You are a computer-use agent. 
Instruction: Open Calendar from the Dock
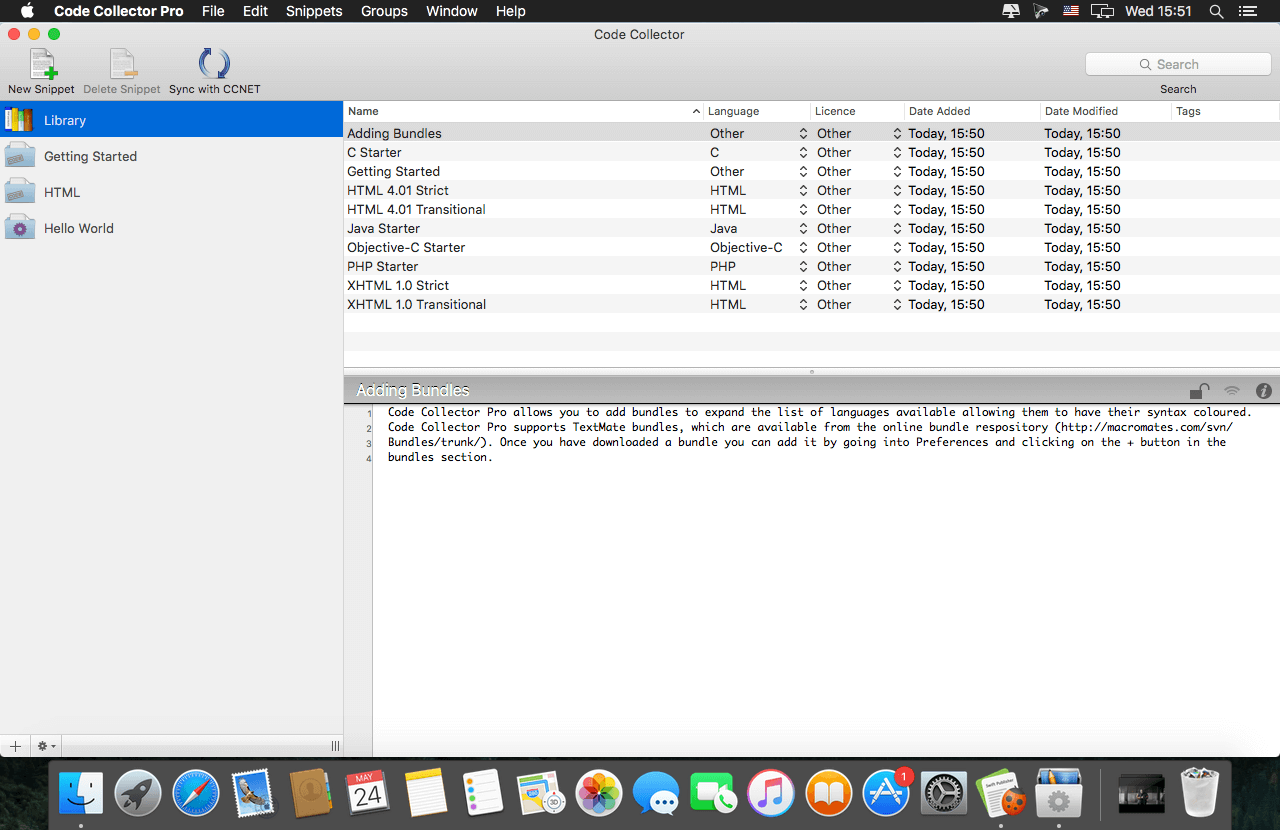pyautogui.click(x=367, y=794)
